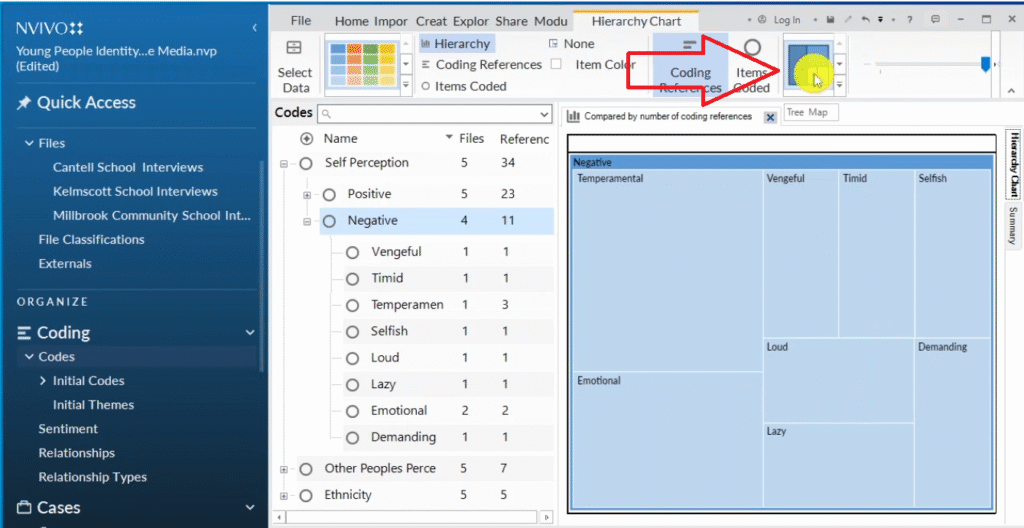Choose the Tree Map chart type thumbnail
Image resolution: width=1024 pixels, height=528 pixels.
[809, 64]
